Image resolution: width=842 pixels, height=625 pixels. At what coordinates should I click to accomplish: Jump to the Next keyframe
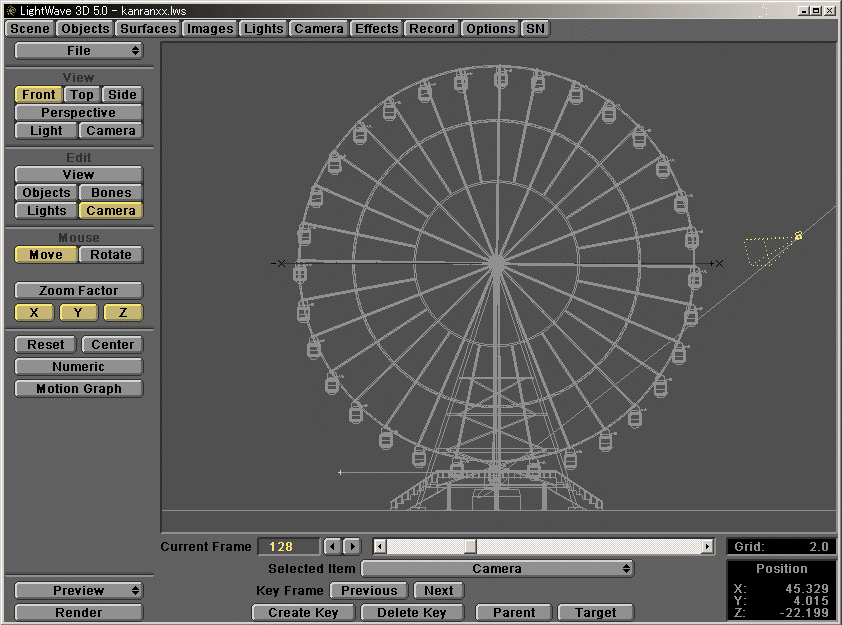coord(438,590)
